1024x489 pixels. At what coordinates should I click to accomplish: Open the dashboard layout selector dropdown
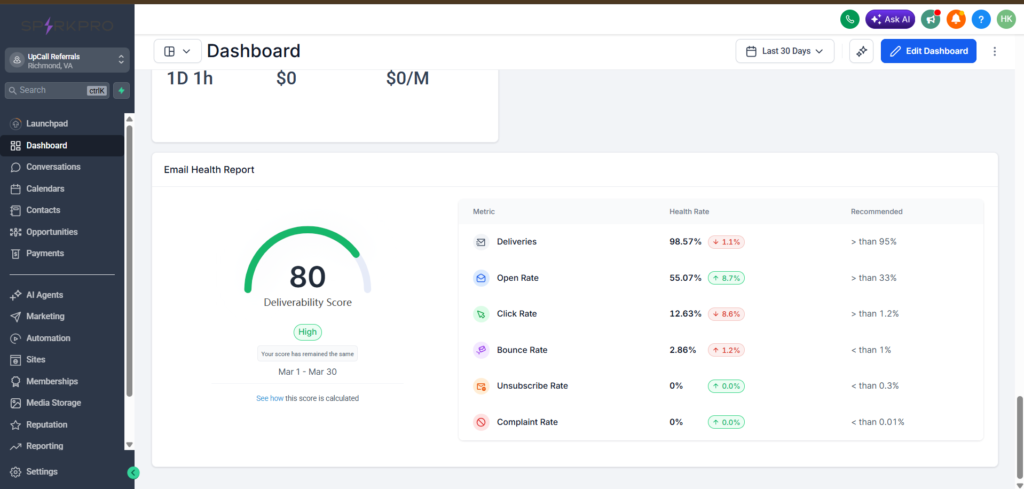[177, 51]
